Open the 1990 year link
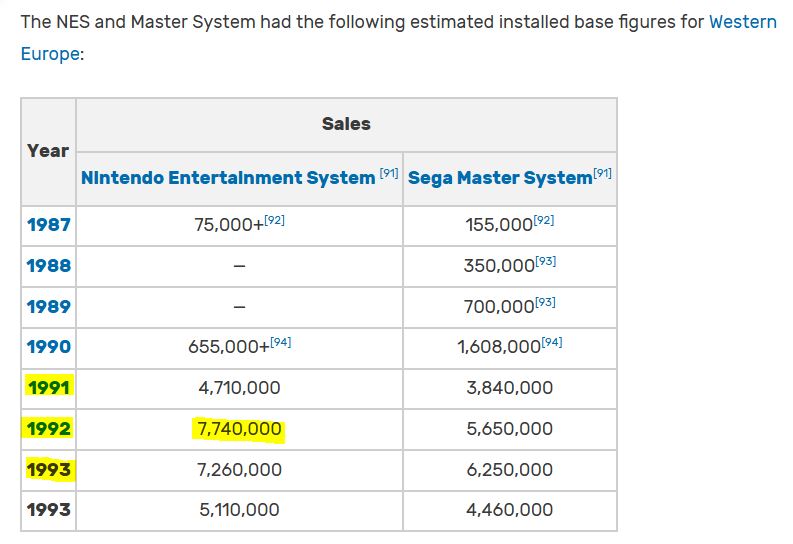Screen dimensions: 793x544 (x=49, y=347)
